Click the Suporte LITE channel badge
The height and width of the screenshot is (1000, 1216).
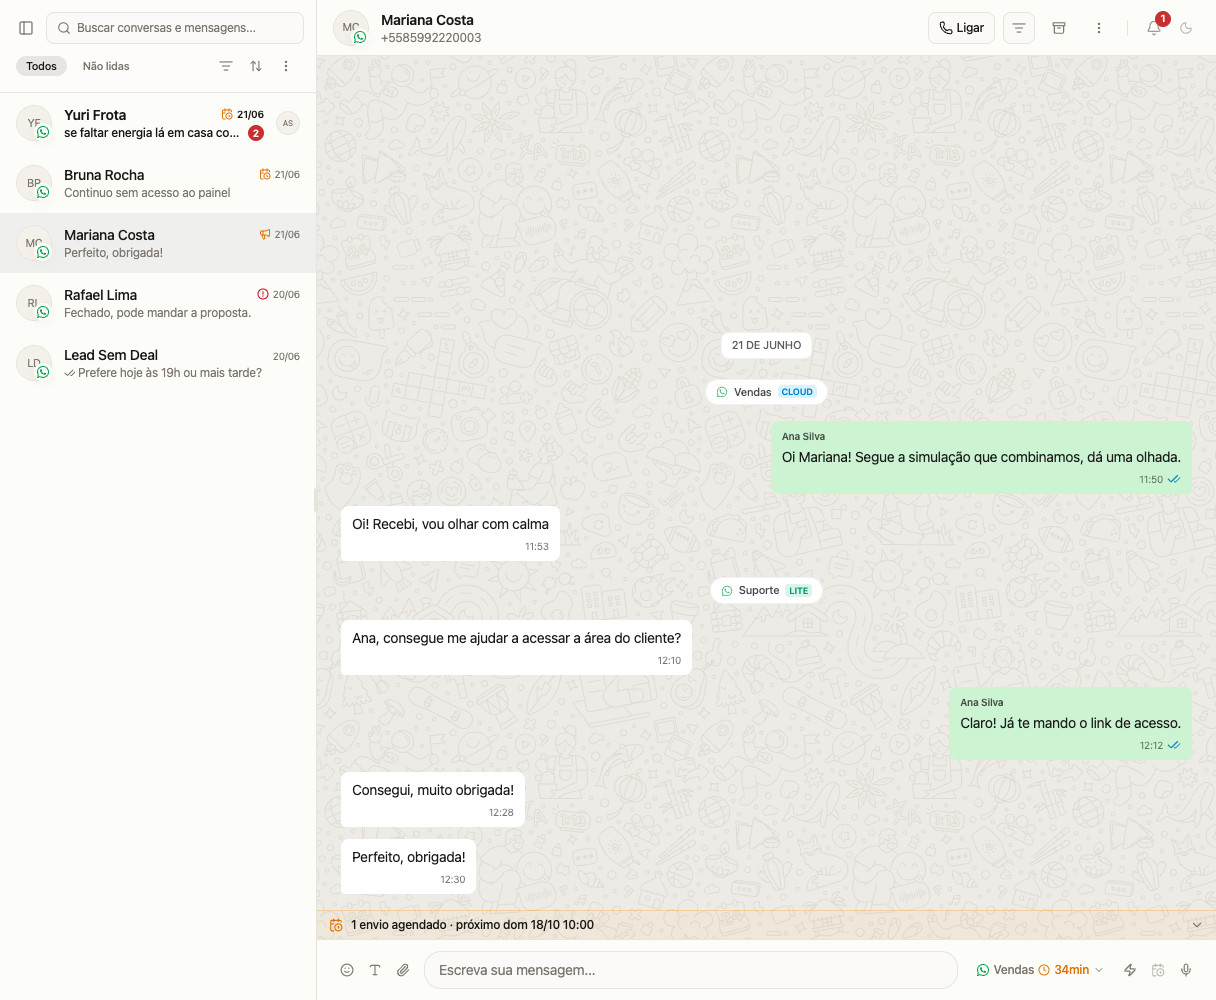tap(766, 590)
